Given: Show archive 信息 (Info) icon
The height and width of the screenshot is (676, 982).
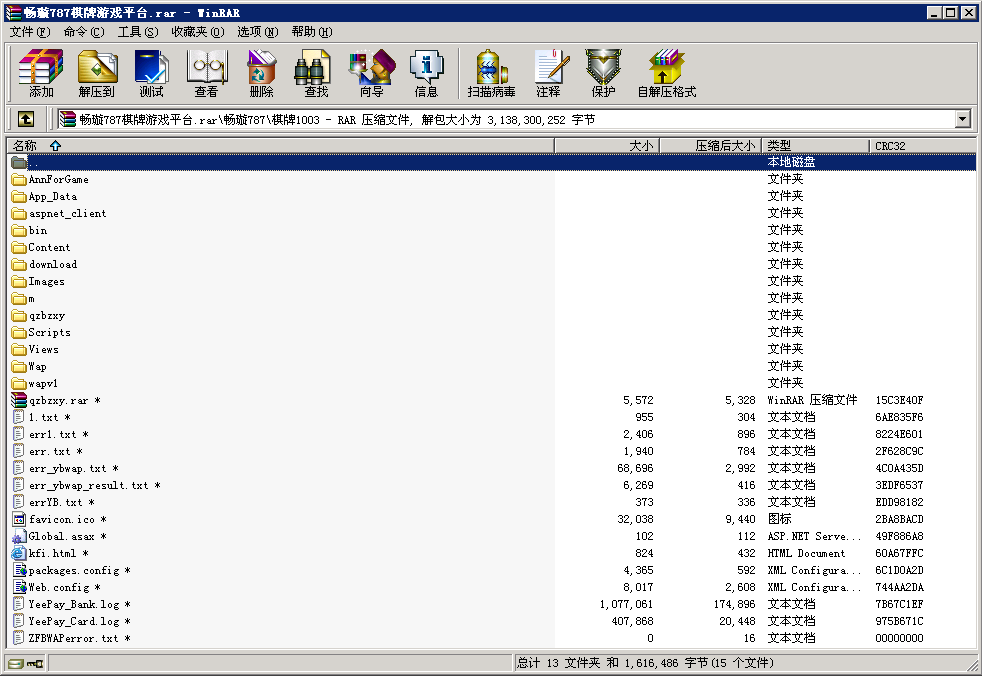Looking at the screenshot, I should [x=426, y=74].
